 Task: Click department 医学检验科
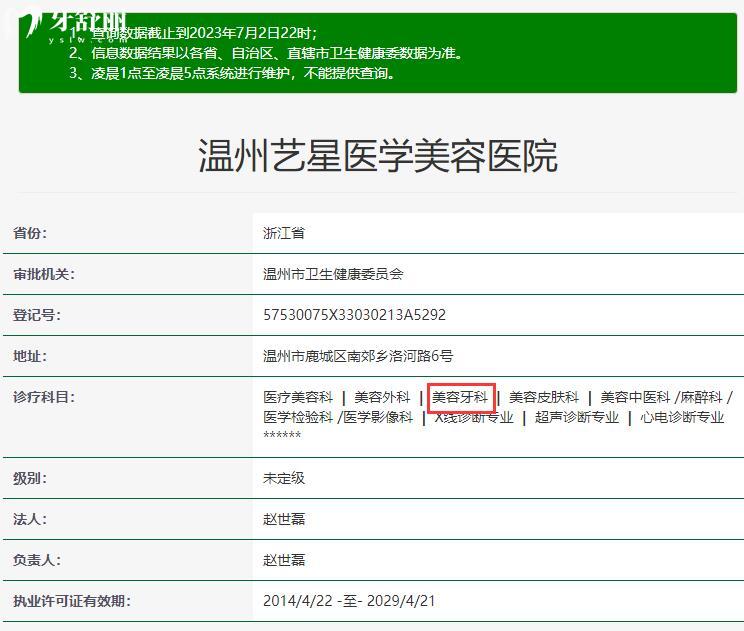point(298,417)
